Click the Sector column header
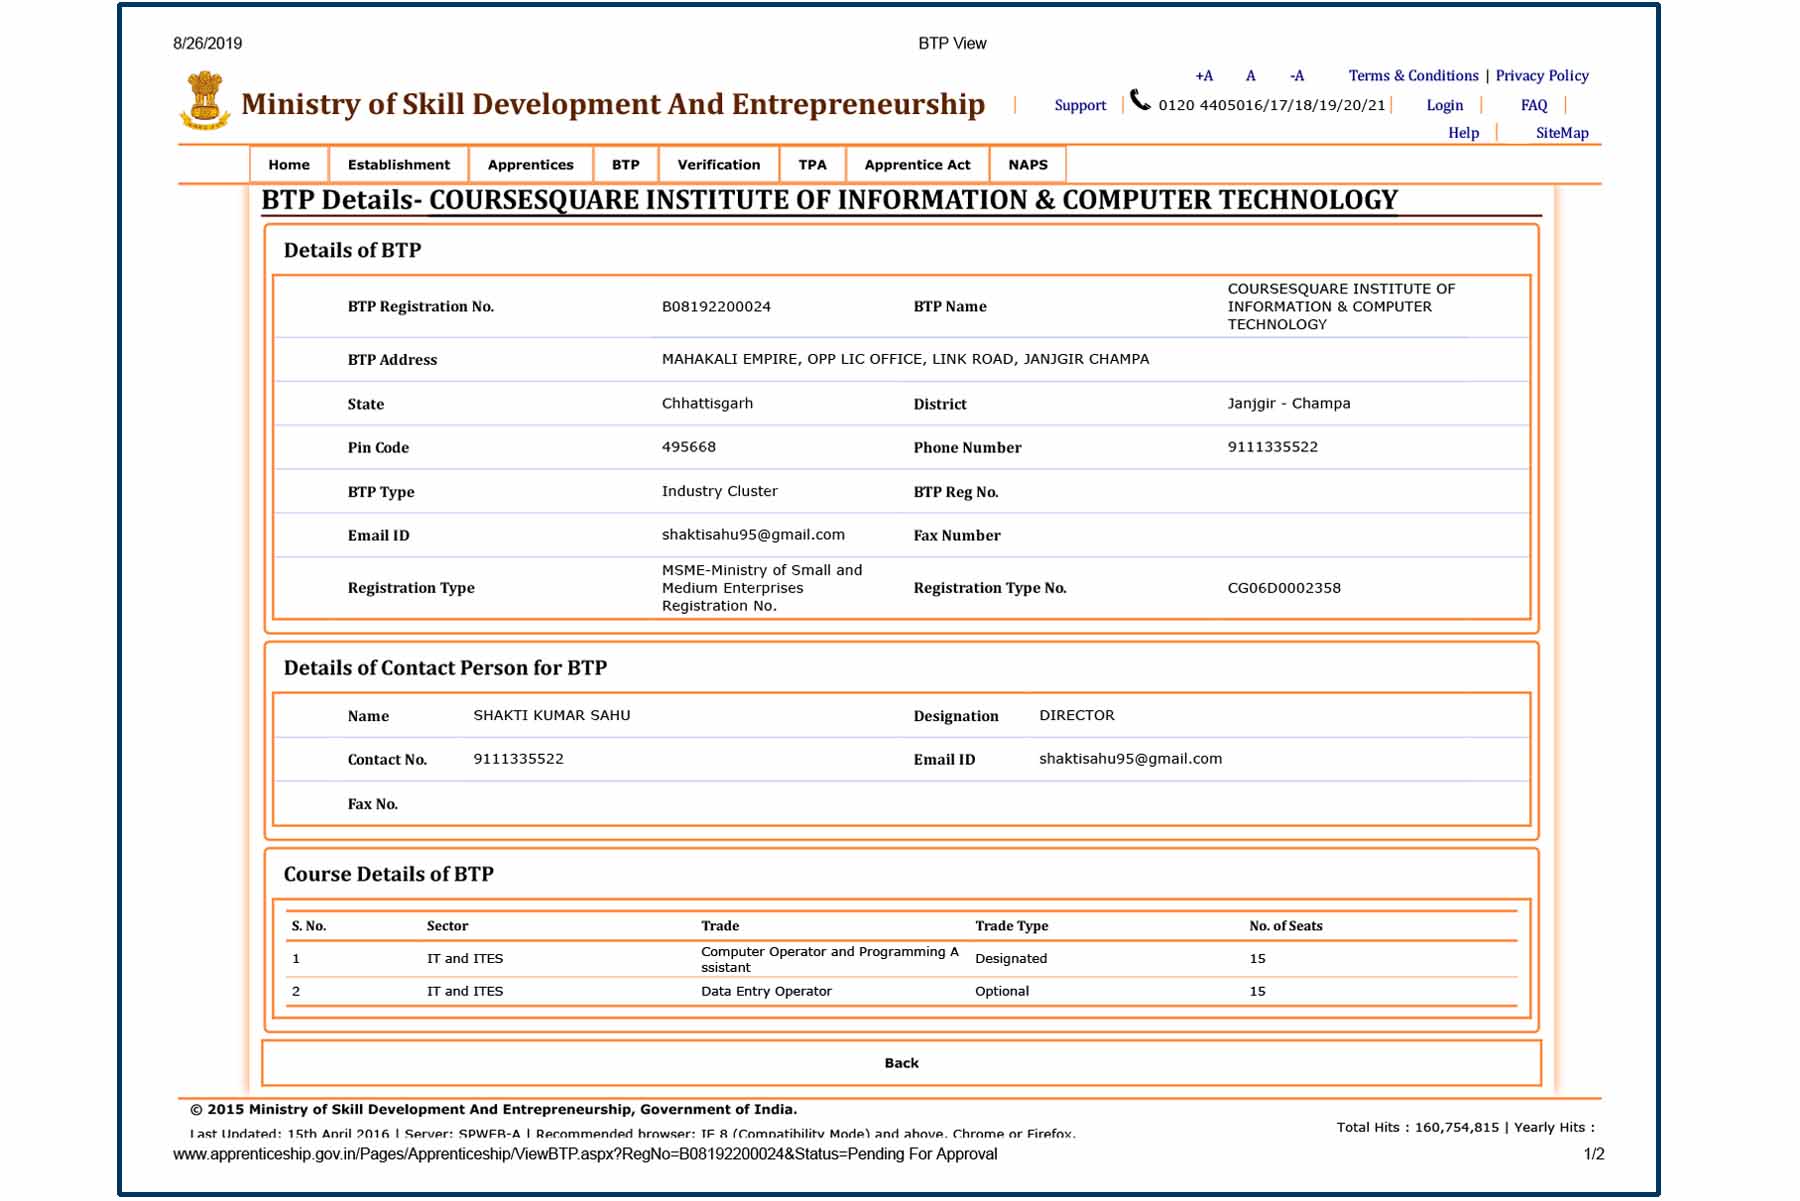Viewport: 1800px width, 1201px height. pyautogui.click(x=447, y=926)
